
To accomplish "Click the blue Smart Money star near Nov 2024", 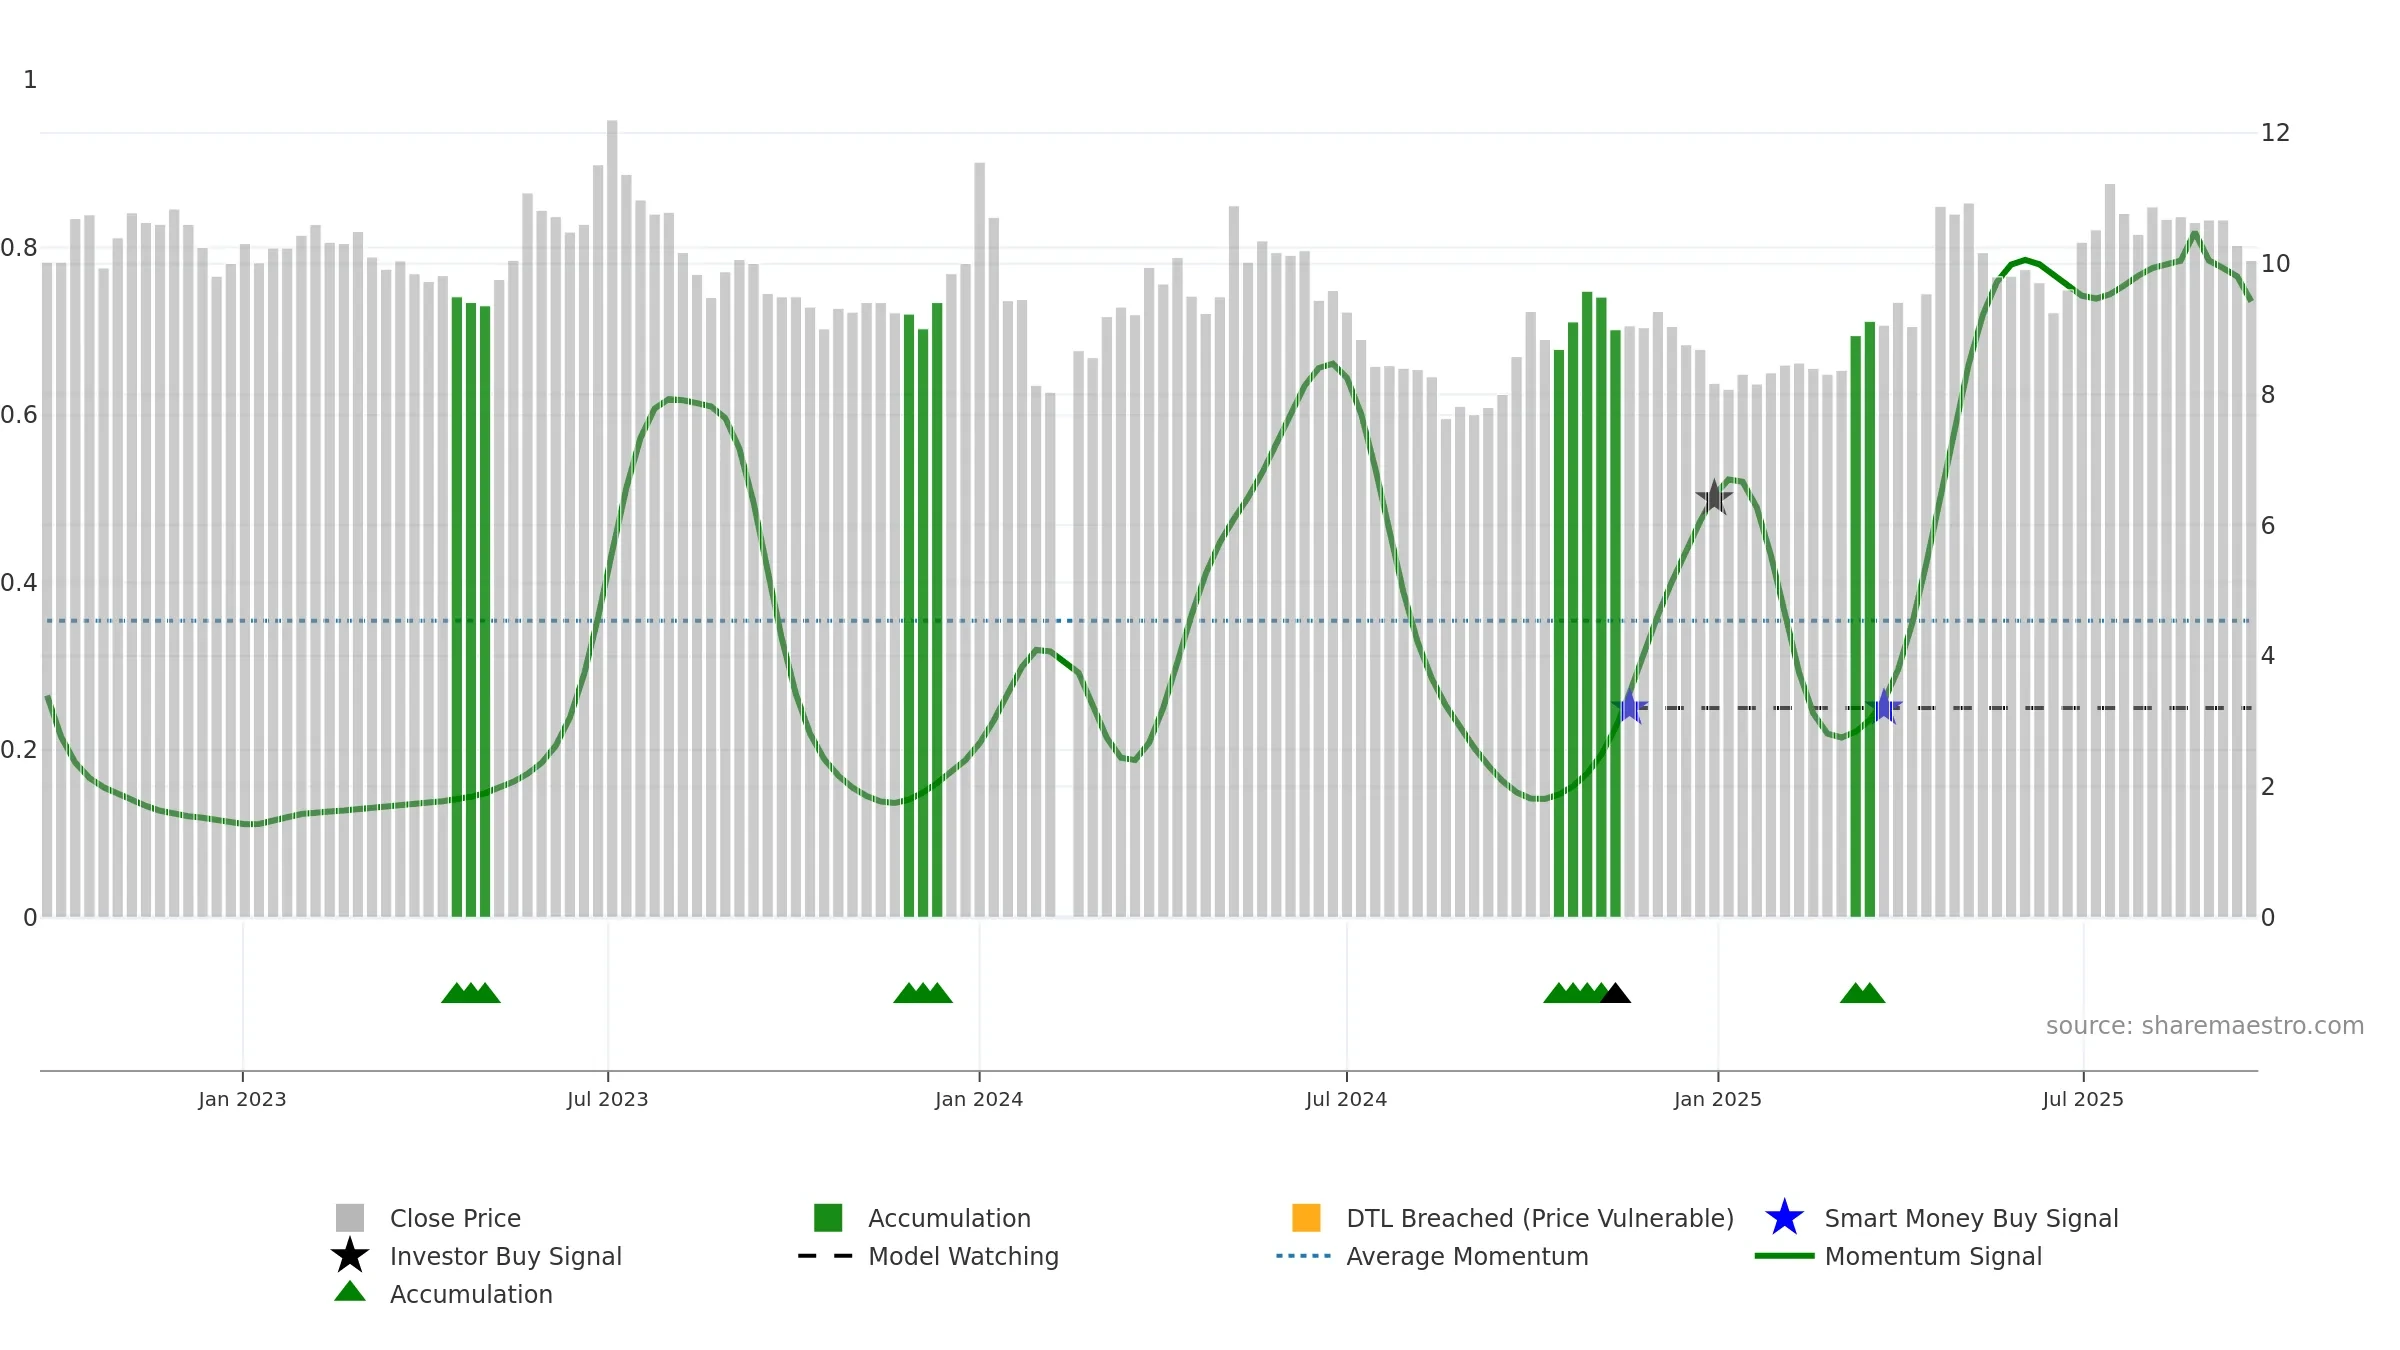I will (x=1630, y=707).
